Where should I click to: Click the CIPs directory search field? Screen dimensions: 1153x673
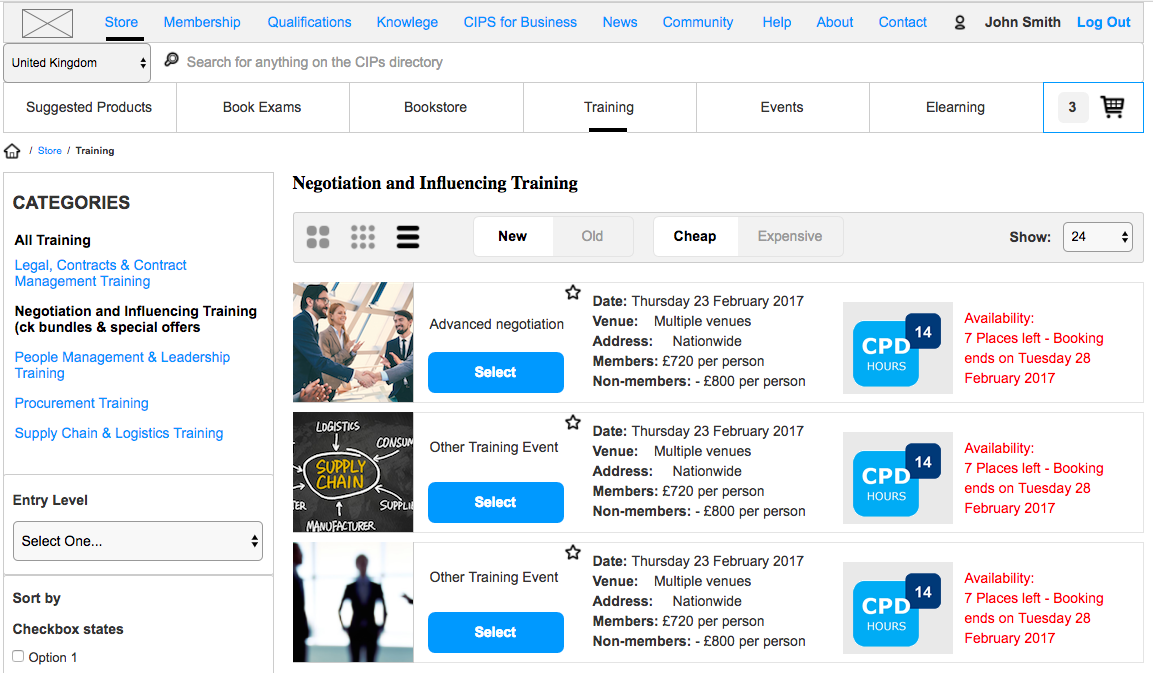click(x=647, y=63)
